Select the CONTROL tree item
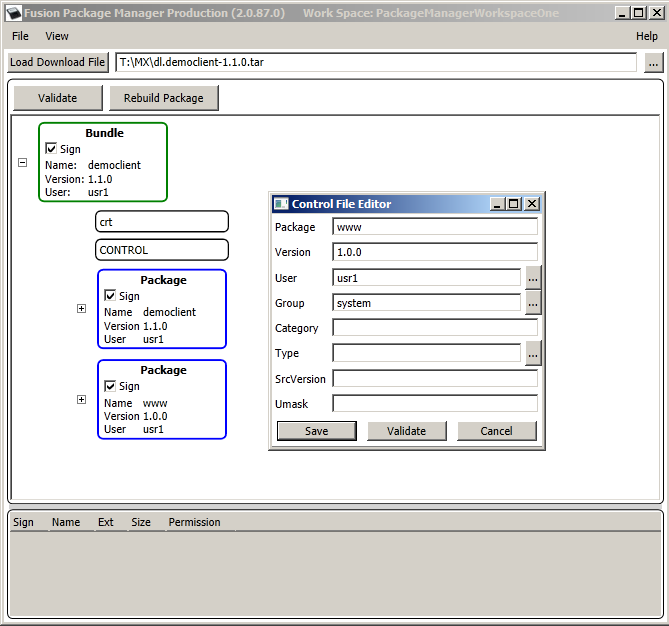This screenshot has height=626, width=669. 162,250
